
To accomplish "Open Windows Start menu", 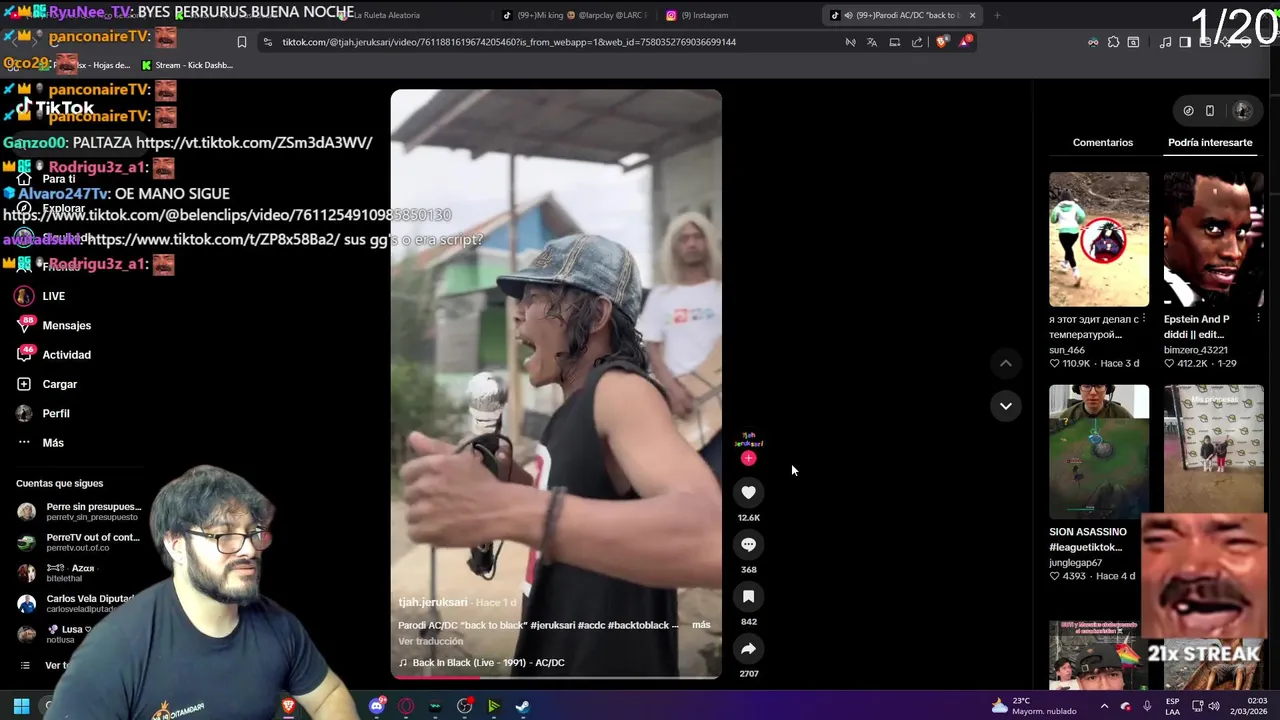I will tap(21, 706).
